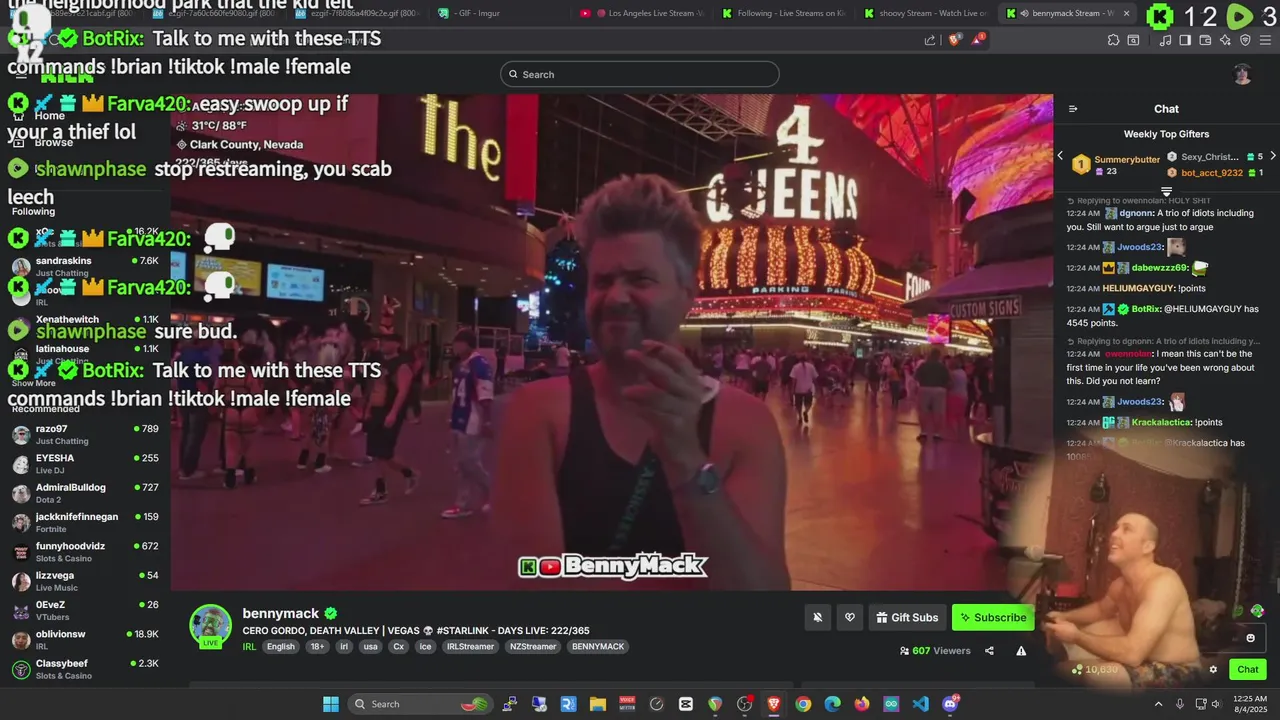Open jackknifefinnegan recommended channel
Image resolution: width=1280 pixels, height=720 pixels.
coord(85,522)
